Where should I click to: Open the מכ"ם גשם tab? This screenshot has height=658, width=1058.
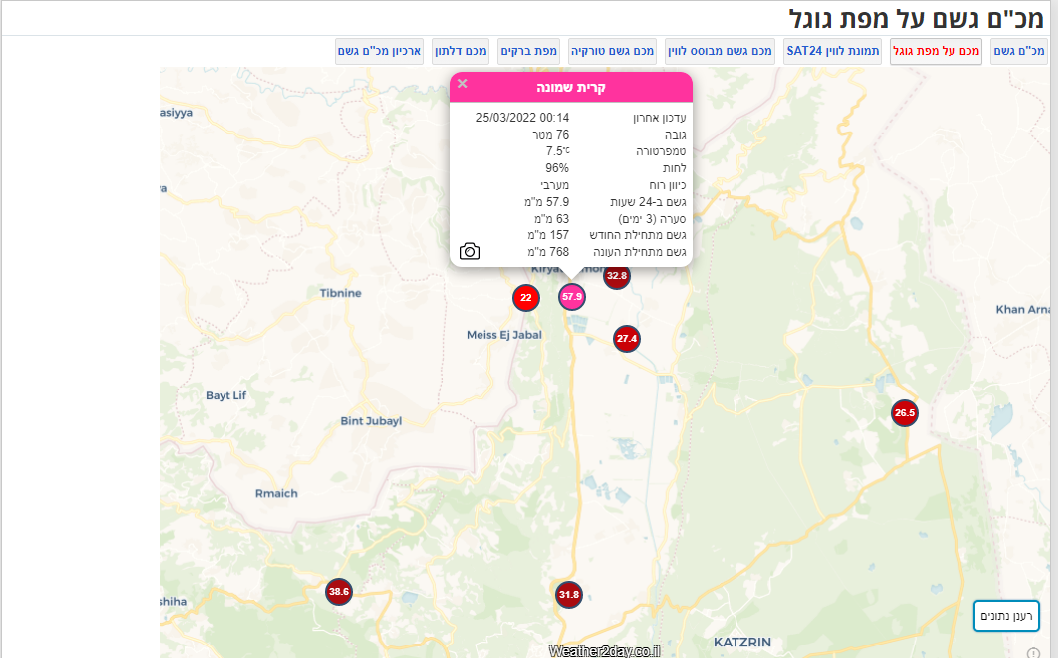pyautogui.click(x=1018, y=51)
